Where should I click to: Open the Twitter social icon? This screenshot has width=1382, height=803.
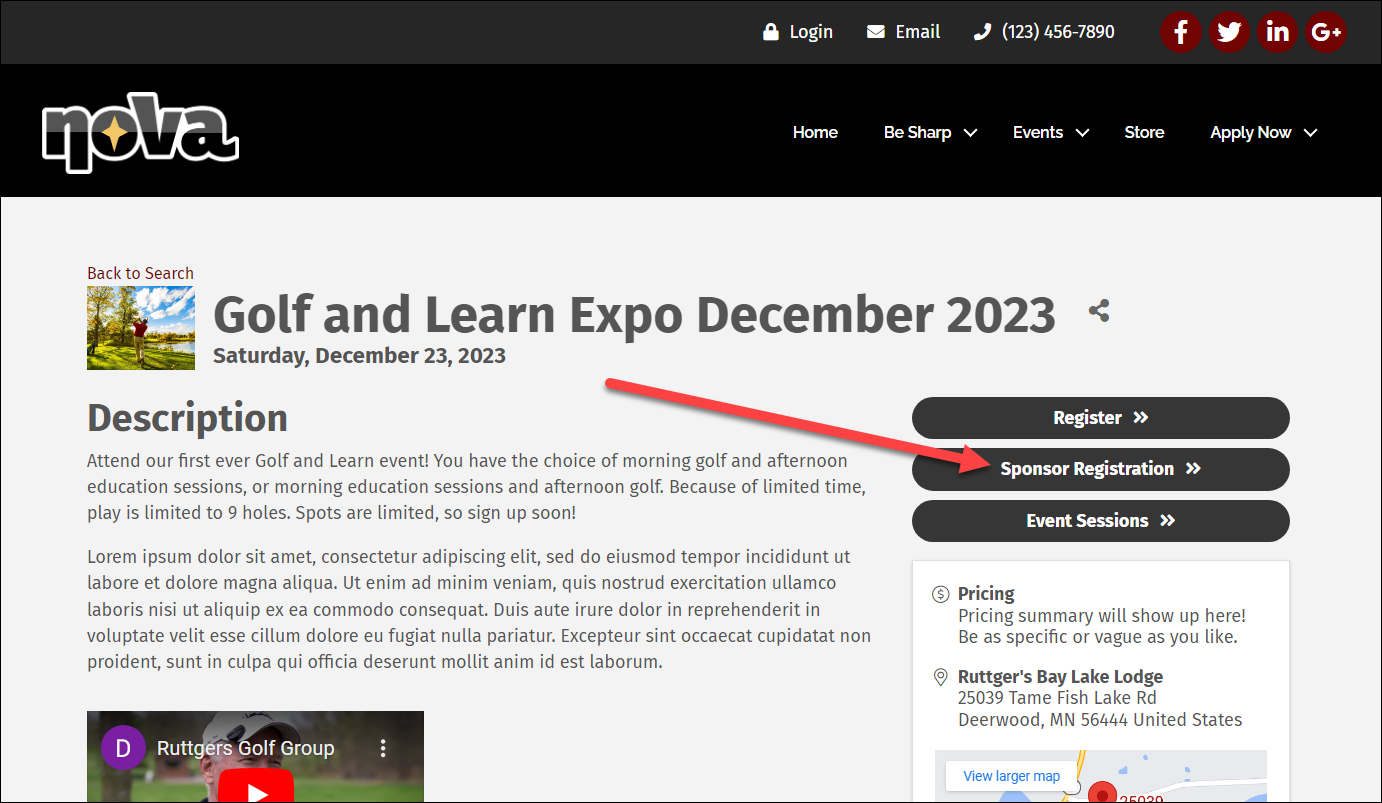point(1229,32)
